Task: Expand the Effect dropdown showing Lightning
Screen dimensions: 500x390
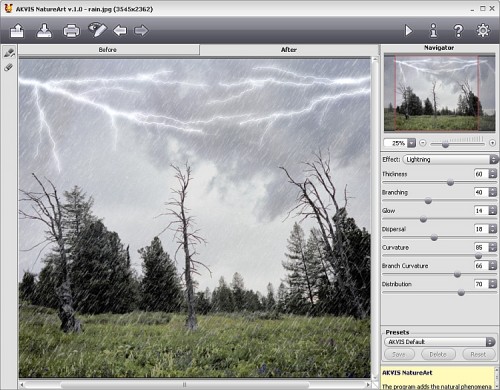Action: pos(450,159)
